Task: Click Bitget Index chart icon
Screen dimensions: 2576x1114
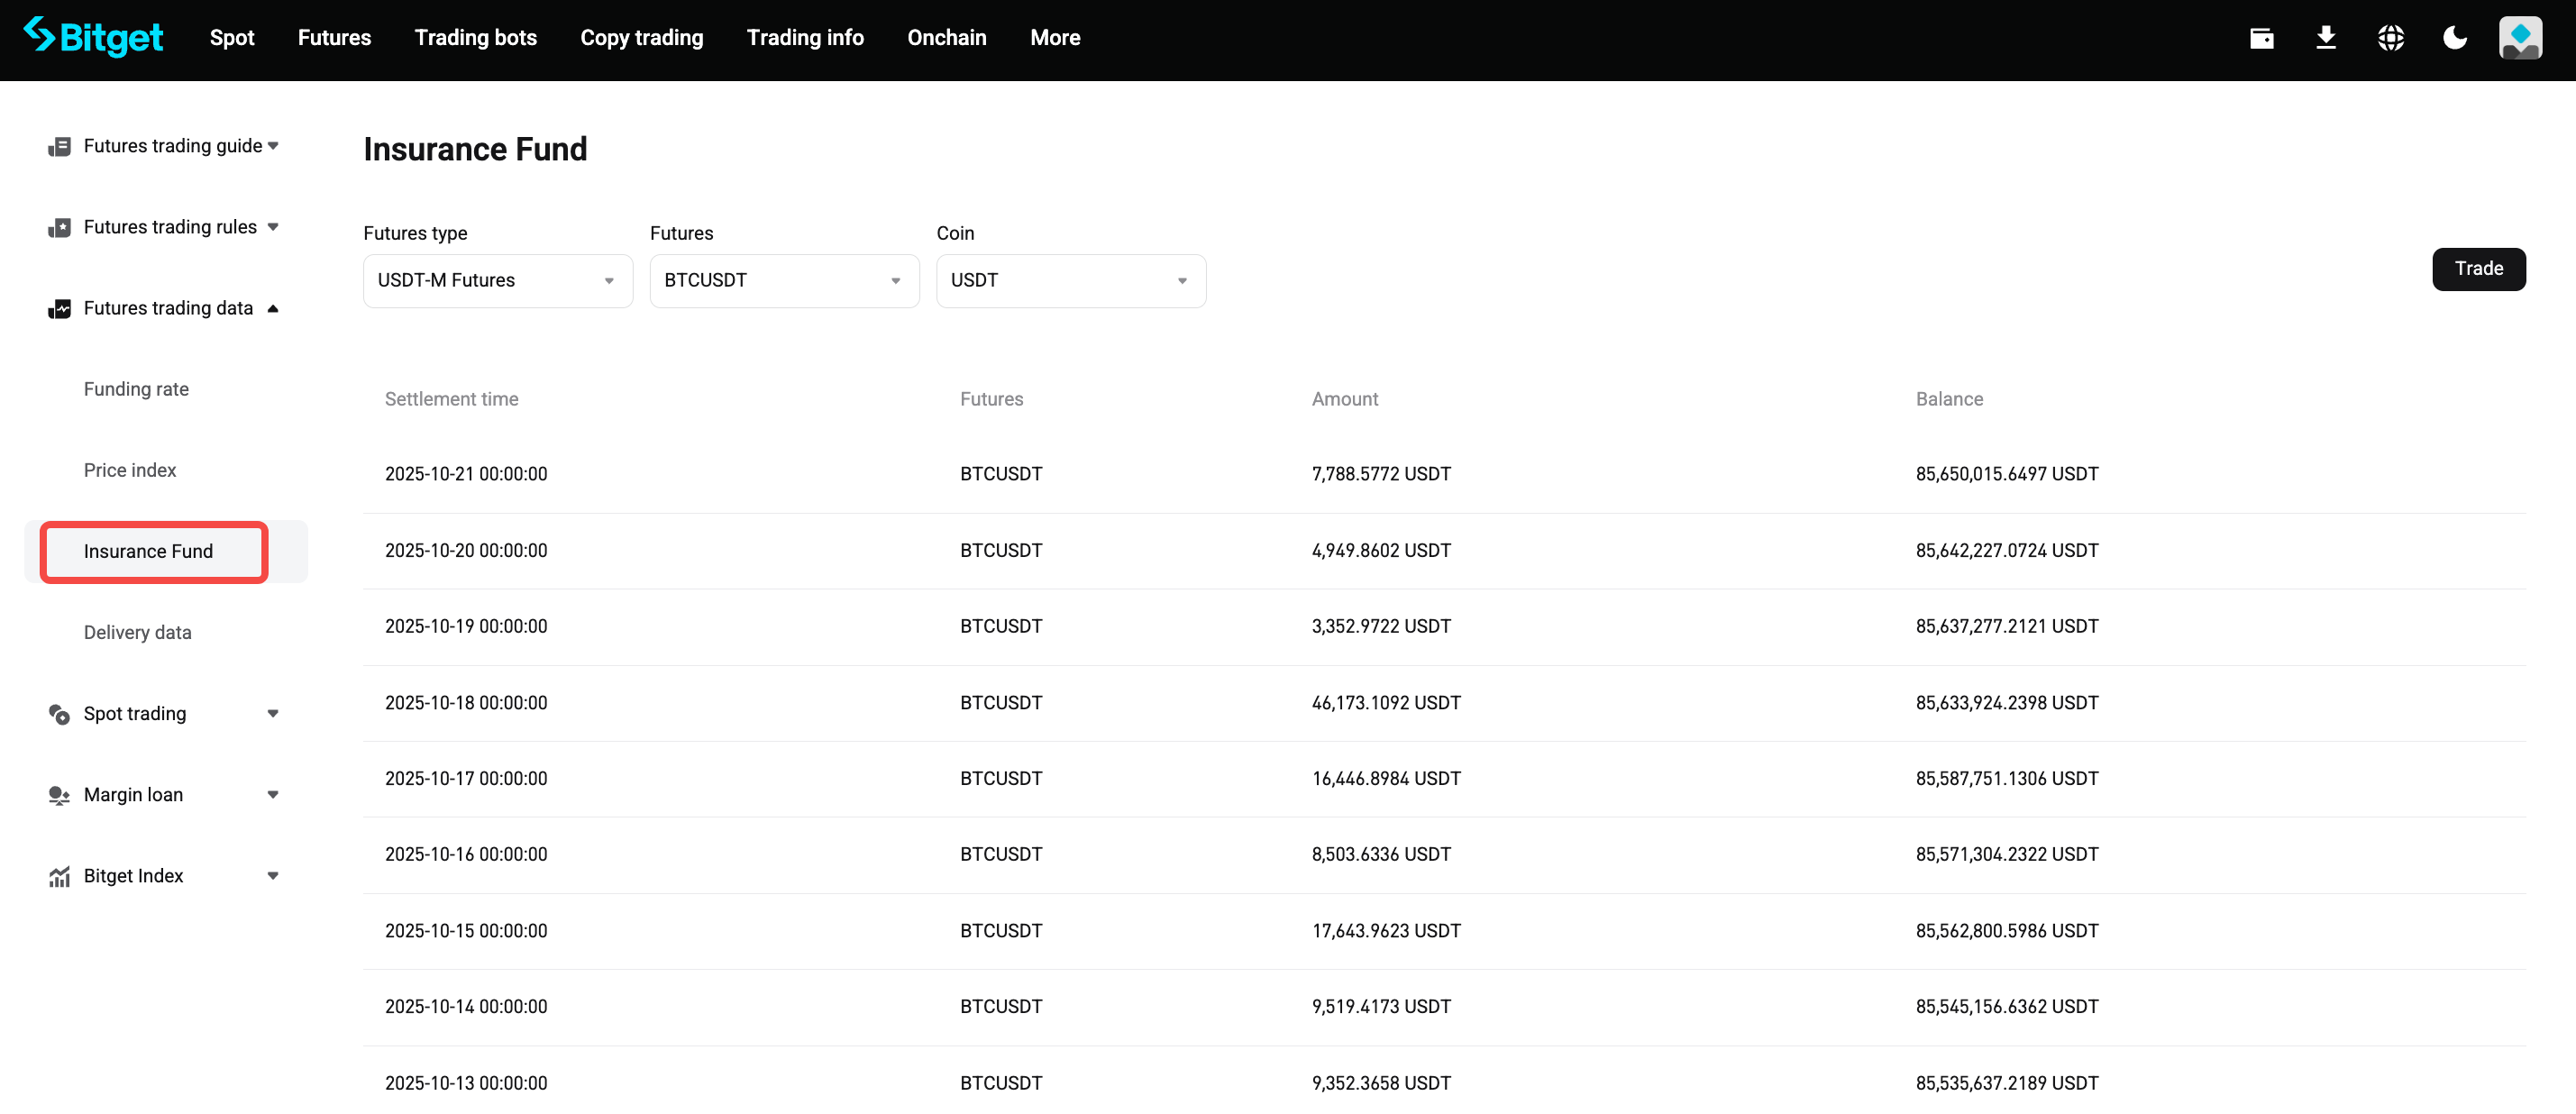Action: coord(59,876)
